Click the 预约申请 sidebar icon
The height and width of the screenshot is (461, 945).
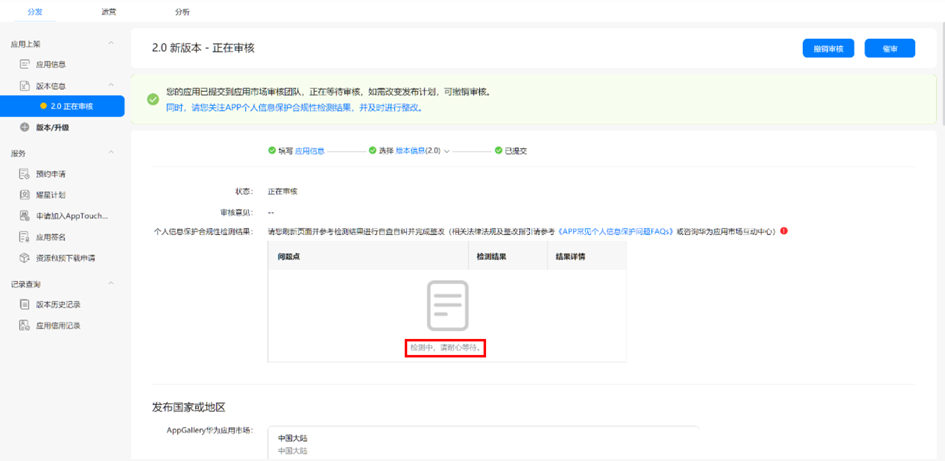pyautogui.click(x=26, y=174)
